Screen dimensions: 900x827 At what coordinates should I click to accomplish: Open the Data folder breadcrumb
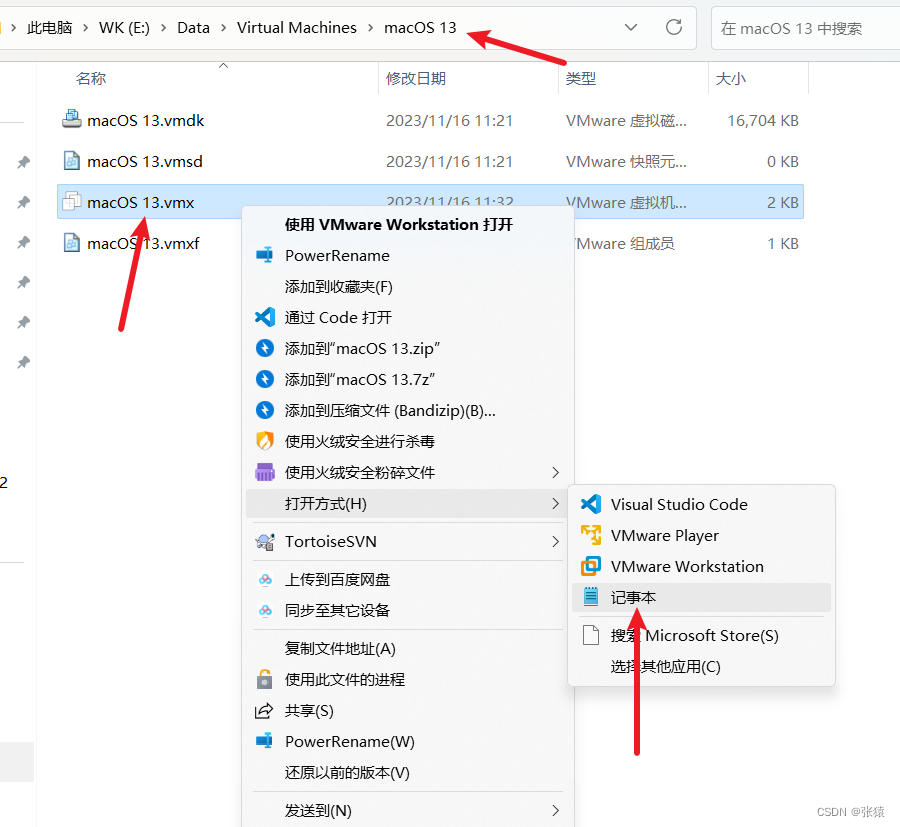point(193,28)
